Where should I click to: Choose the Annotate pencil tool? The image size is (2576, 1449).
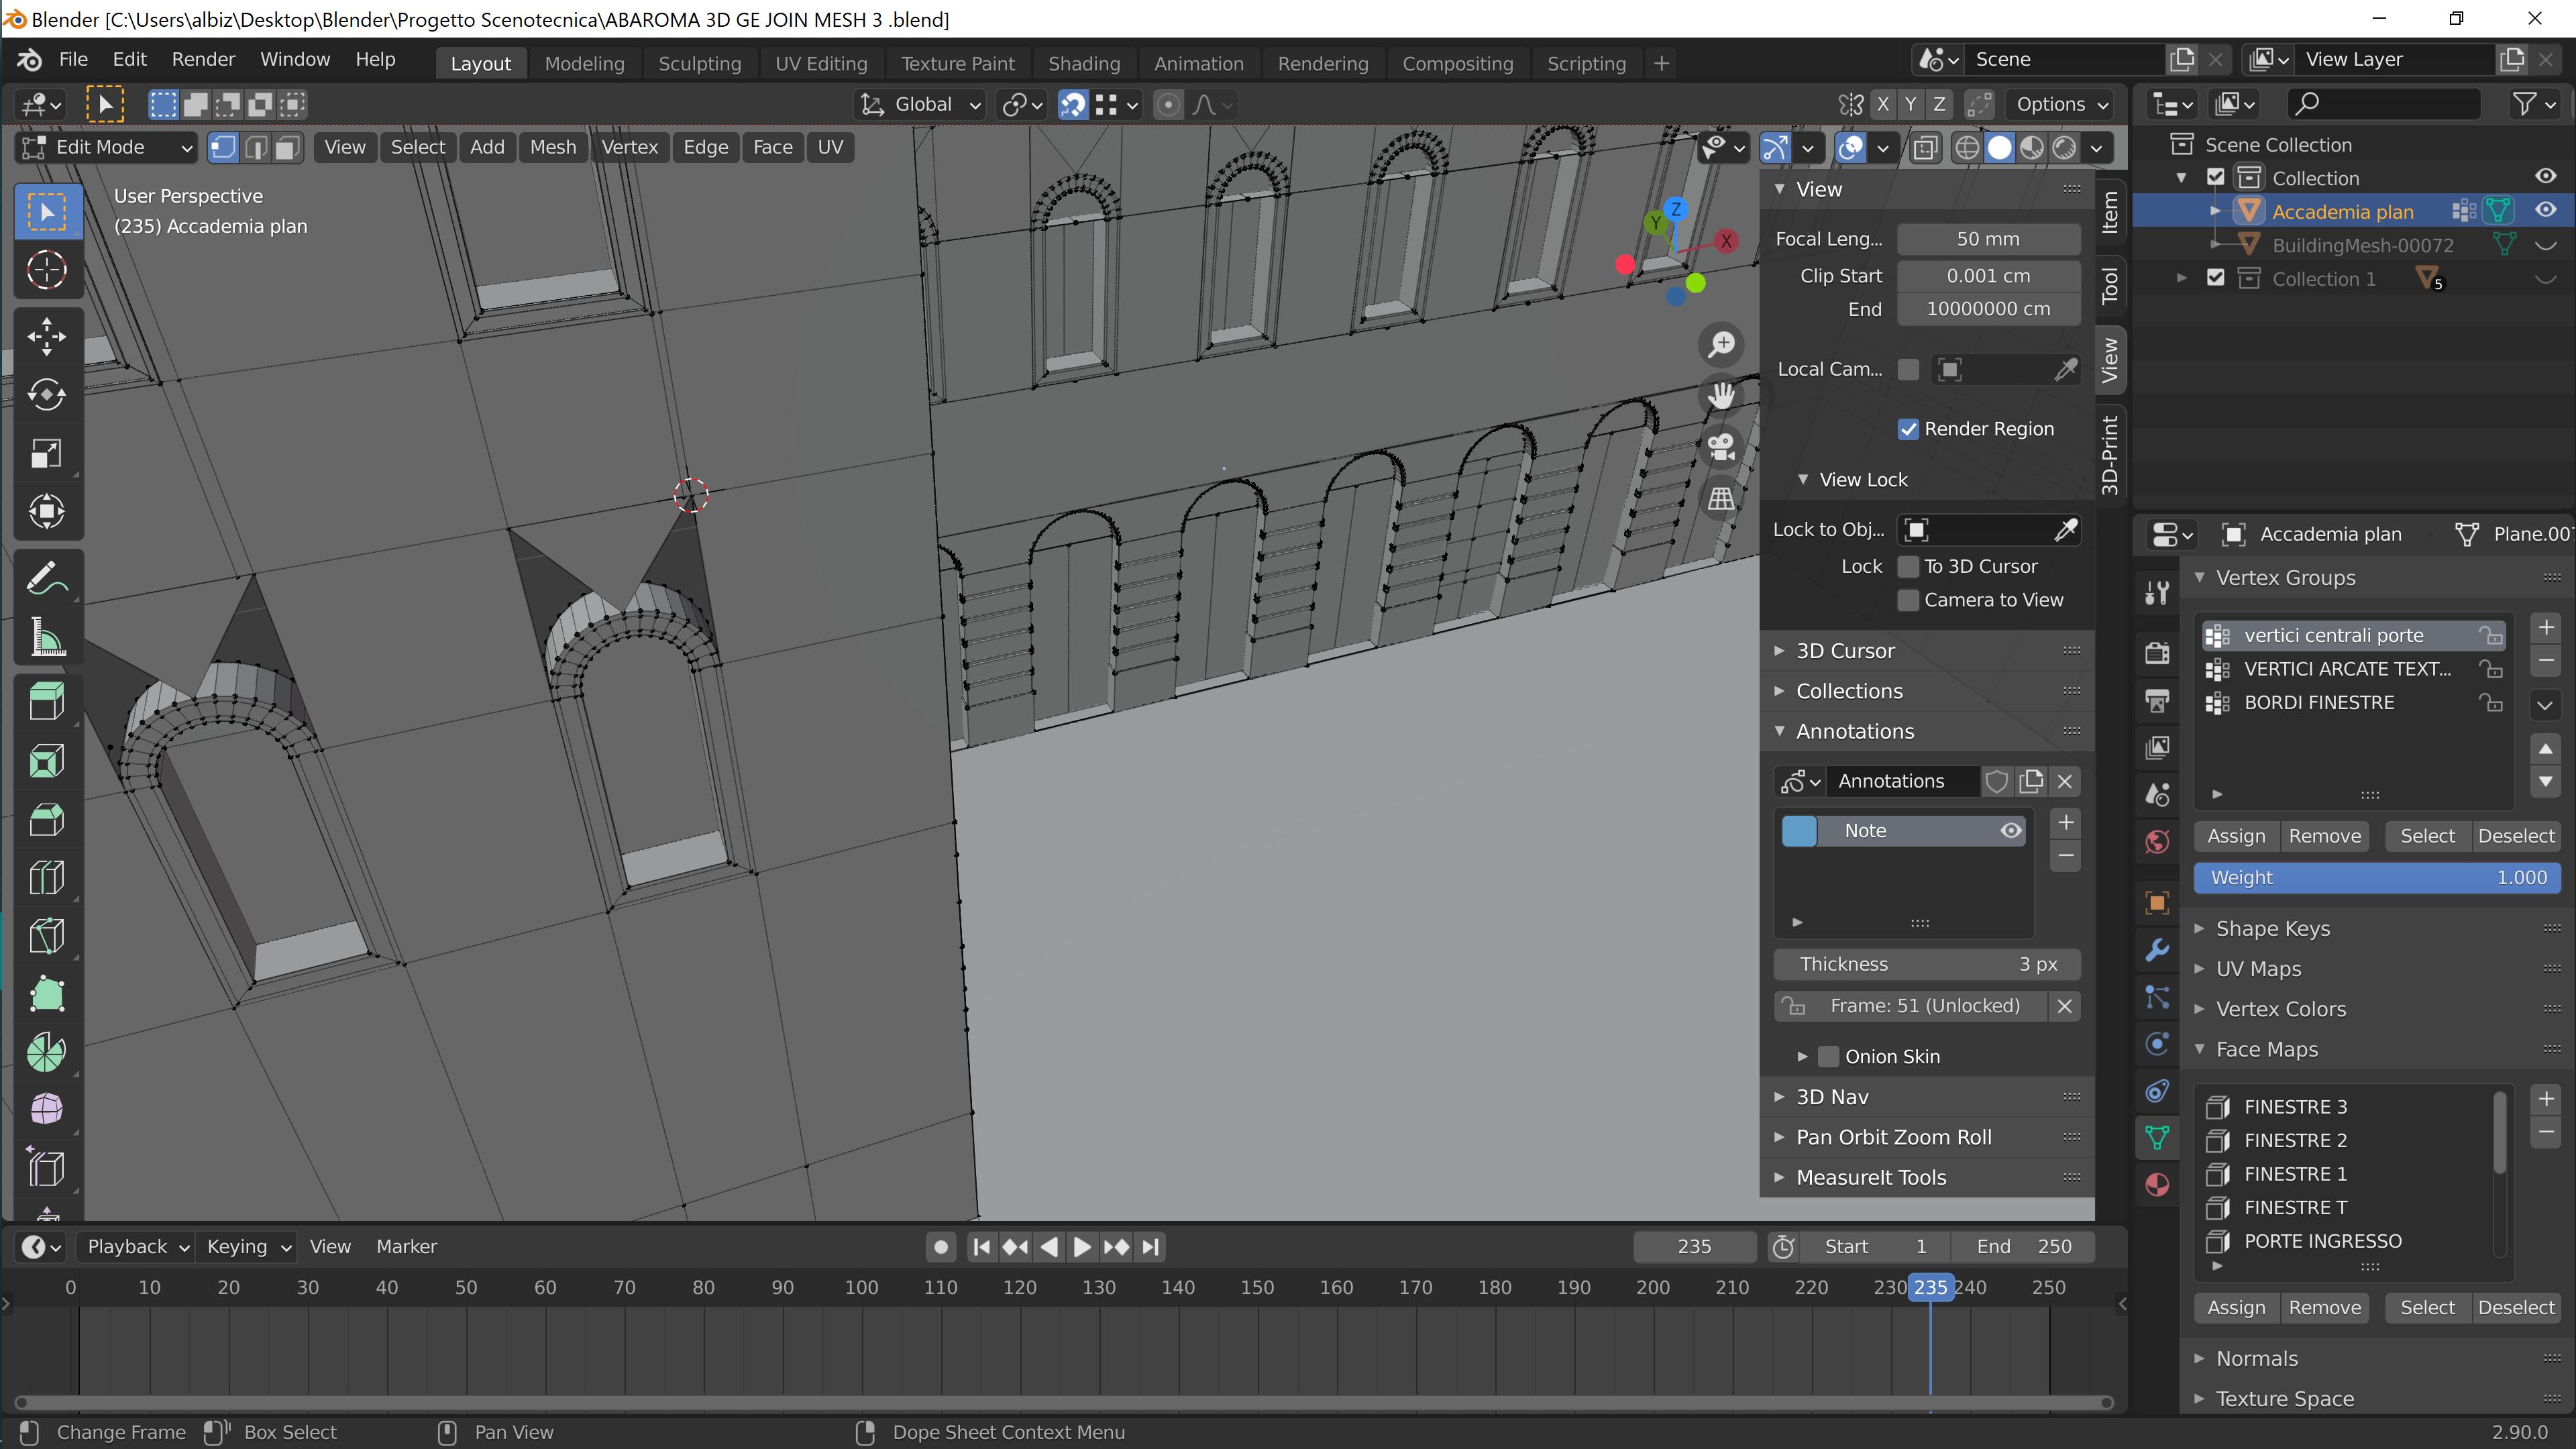(x=47, y=579)
